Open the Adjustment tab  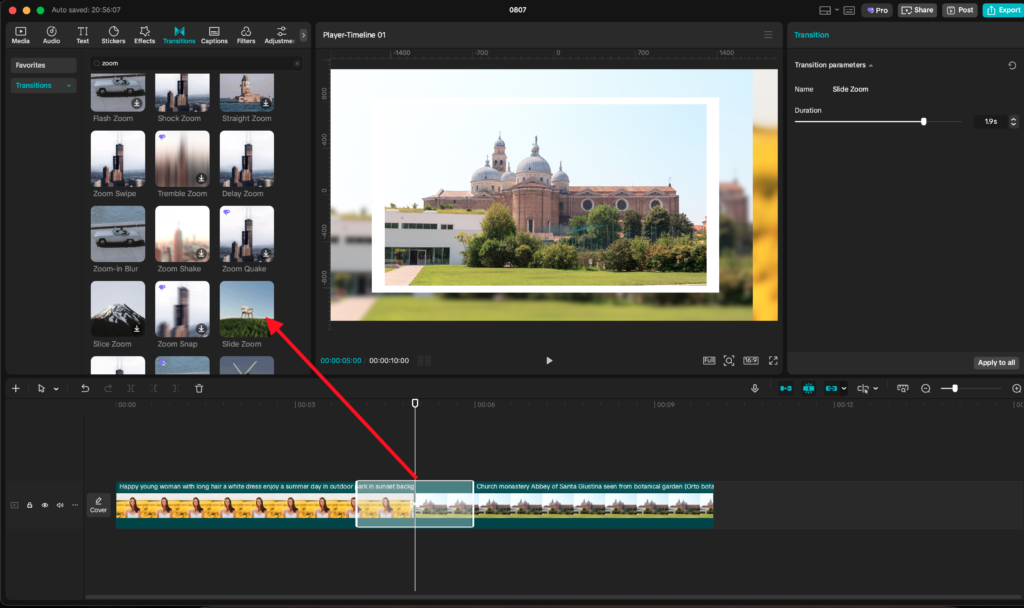click(x=280, y=35)
